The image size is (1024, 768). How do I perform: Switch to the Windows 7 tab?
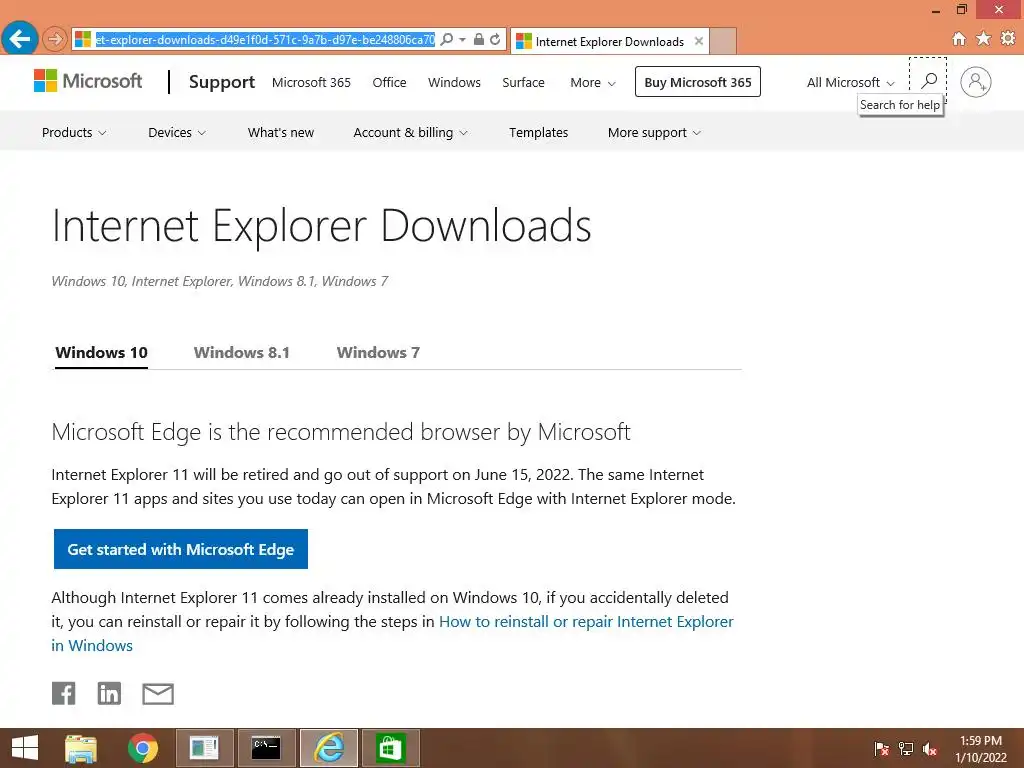coord(378,353)
